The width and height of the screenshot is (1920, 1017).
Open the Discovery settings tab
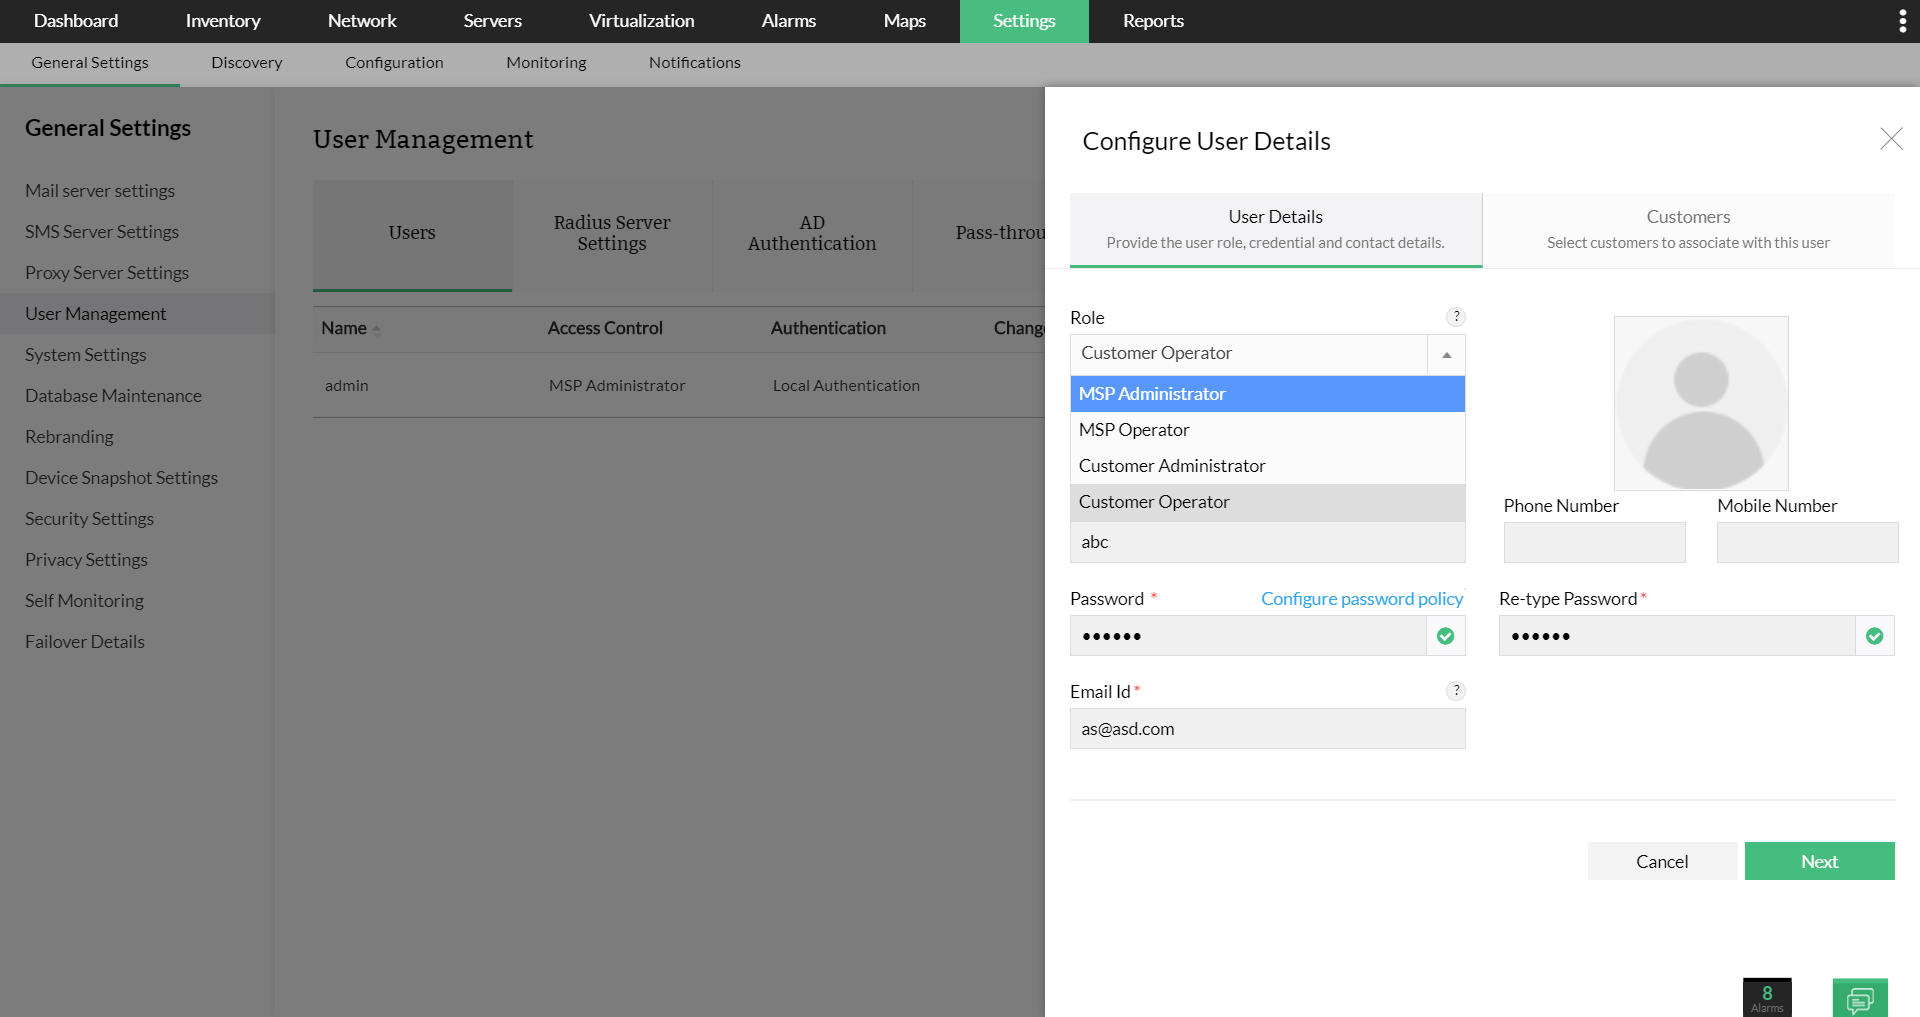(247, 63)
